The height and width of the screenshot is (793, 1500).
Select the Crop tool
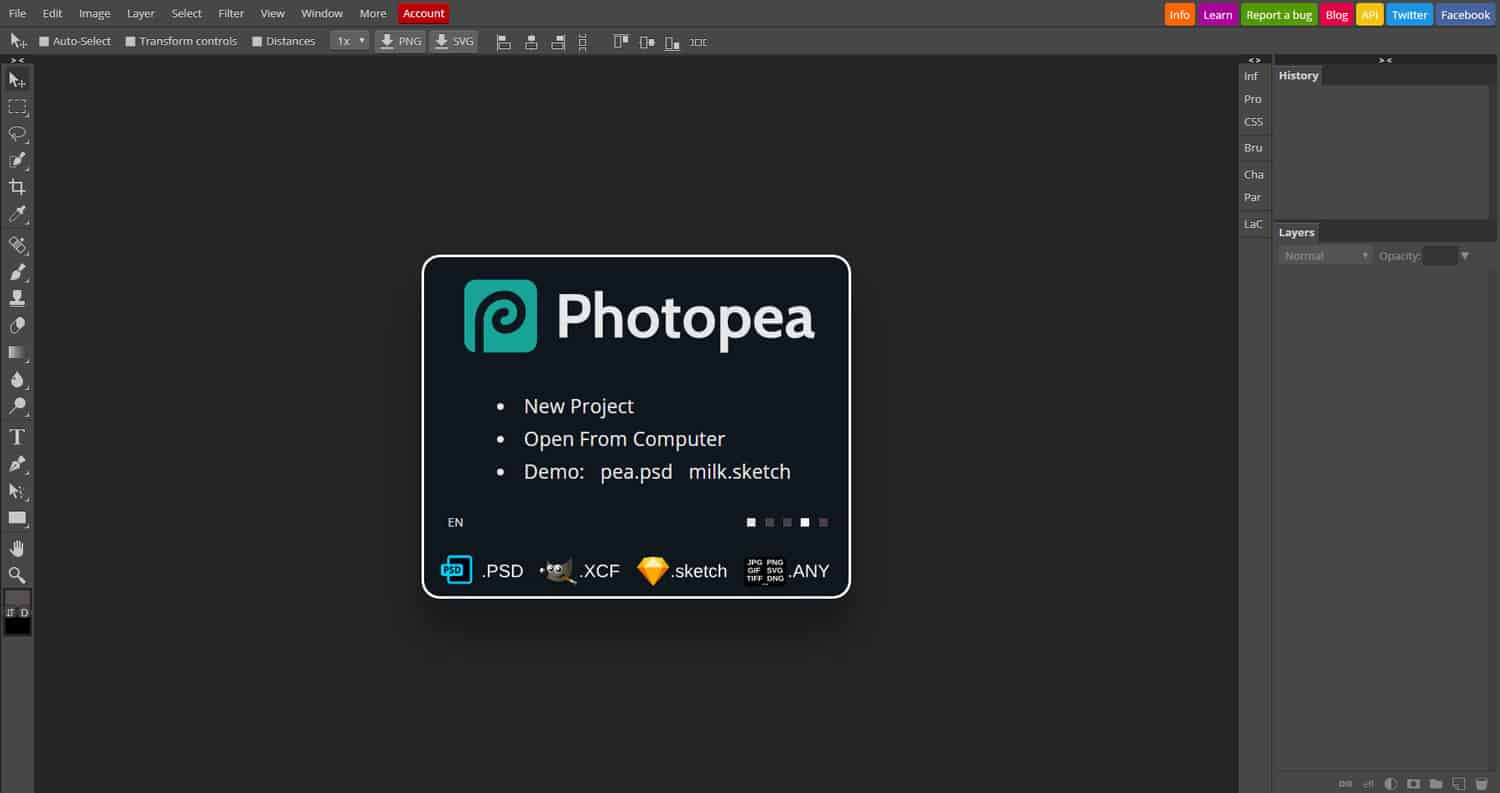tap(17, 187)
